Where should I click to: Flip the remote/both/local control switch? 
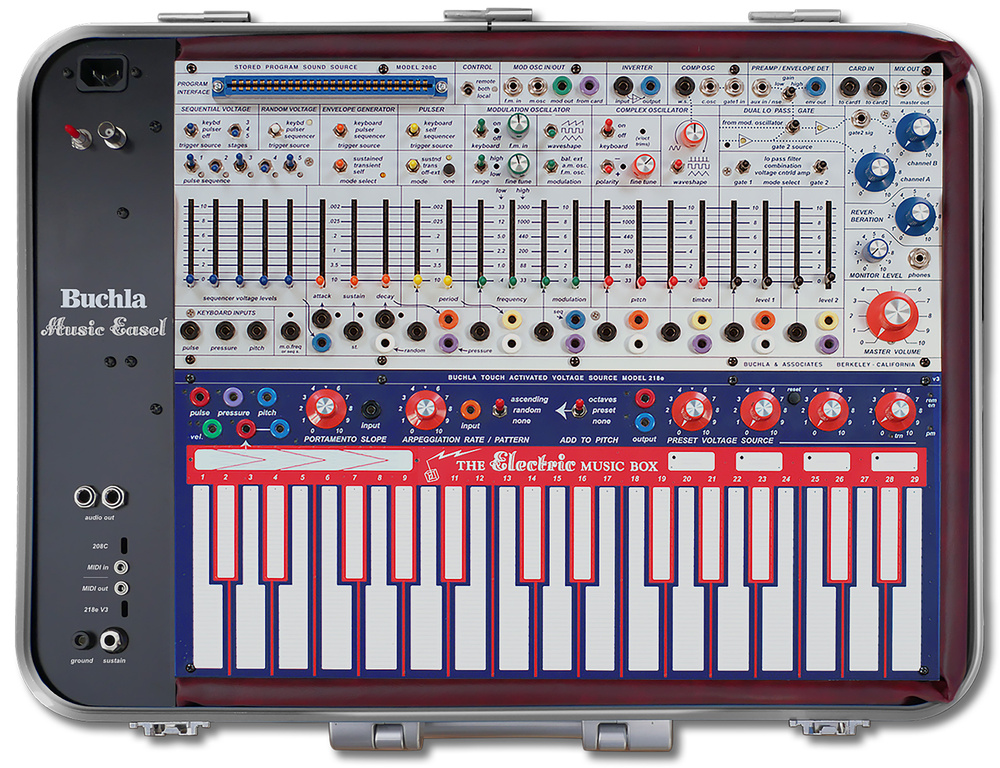467,90
